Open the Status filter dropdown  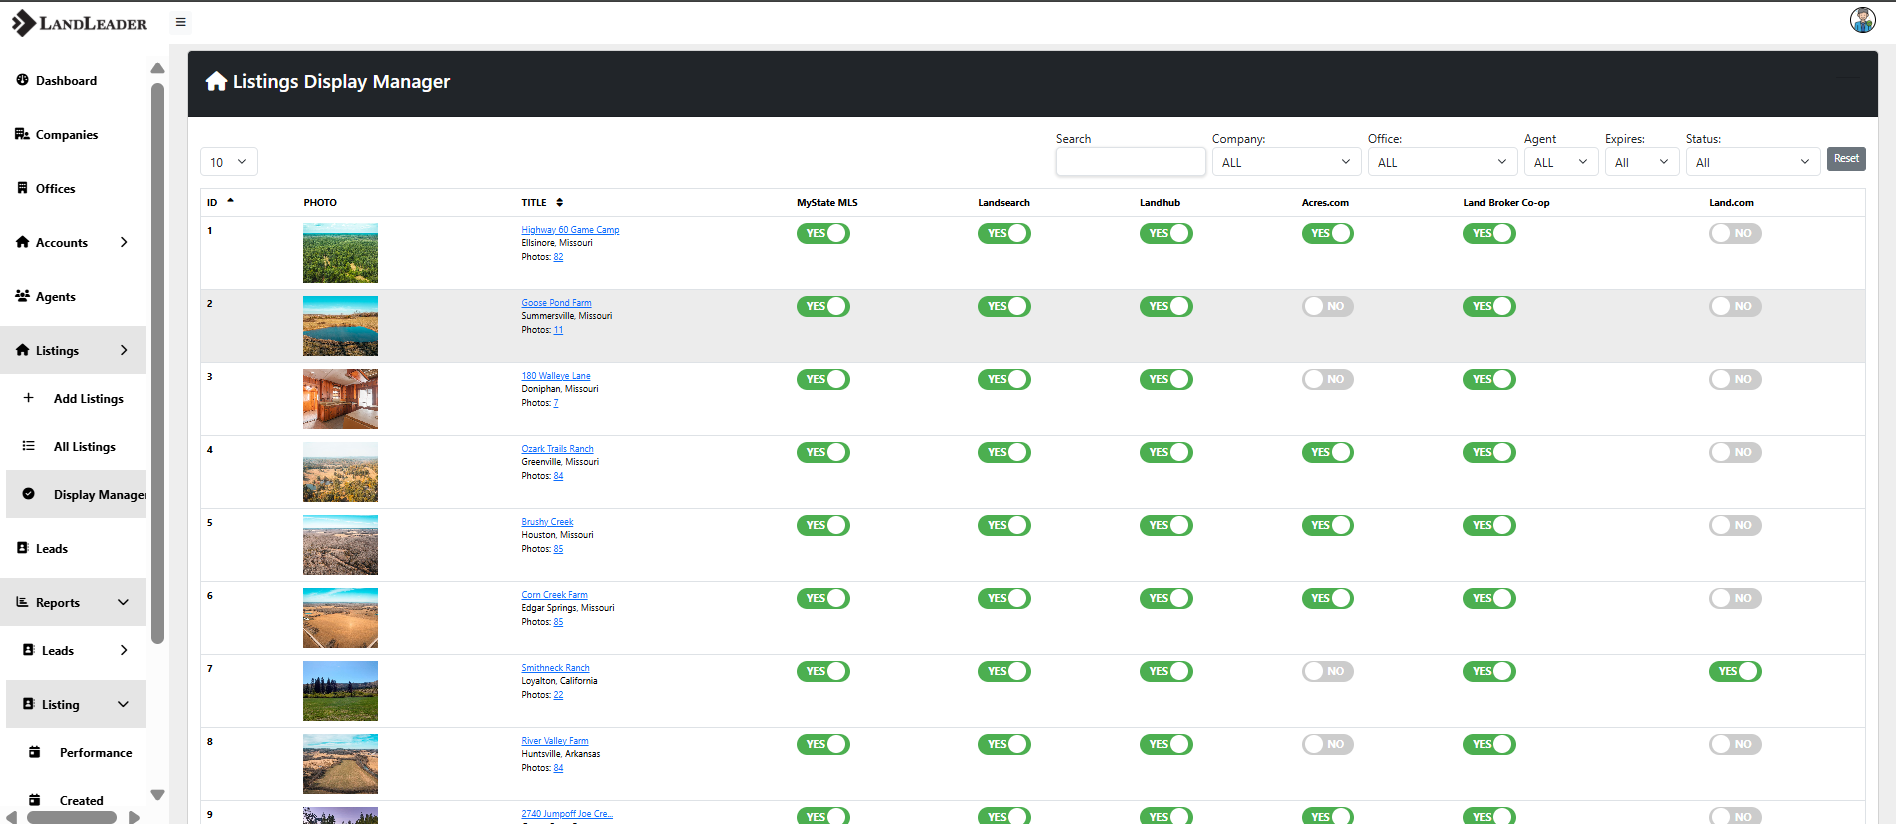coord(1753,162)
